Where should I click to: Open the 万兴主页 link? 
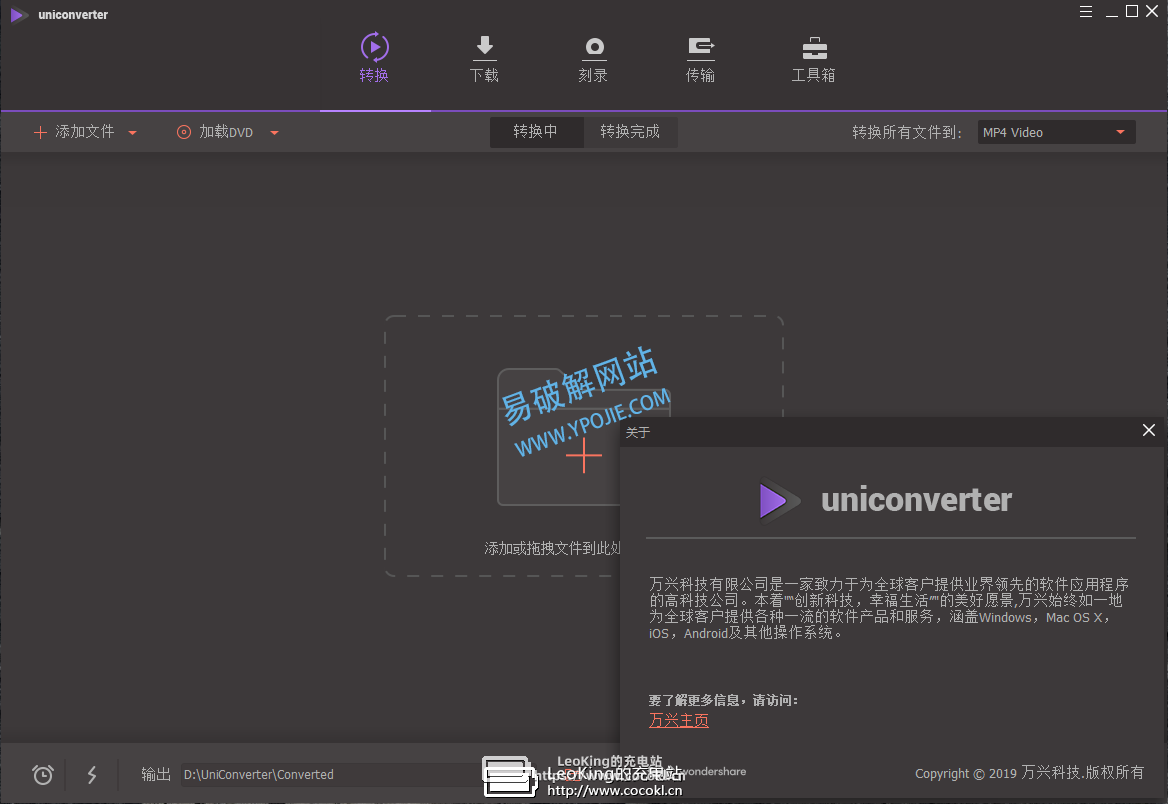(679, 721)
